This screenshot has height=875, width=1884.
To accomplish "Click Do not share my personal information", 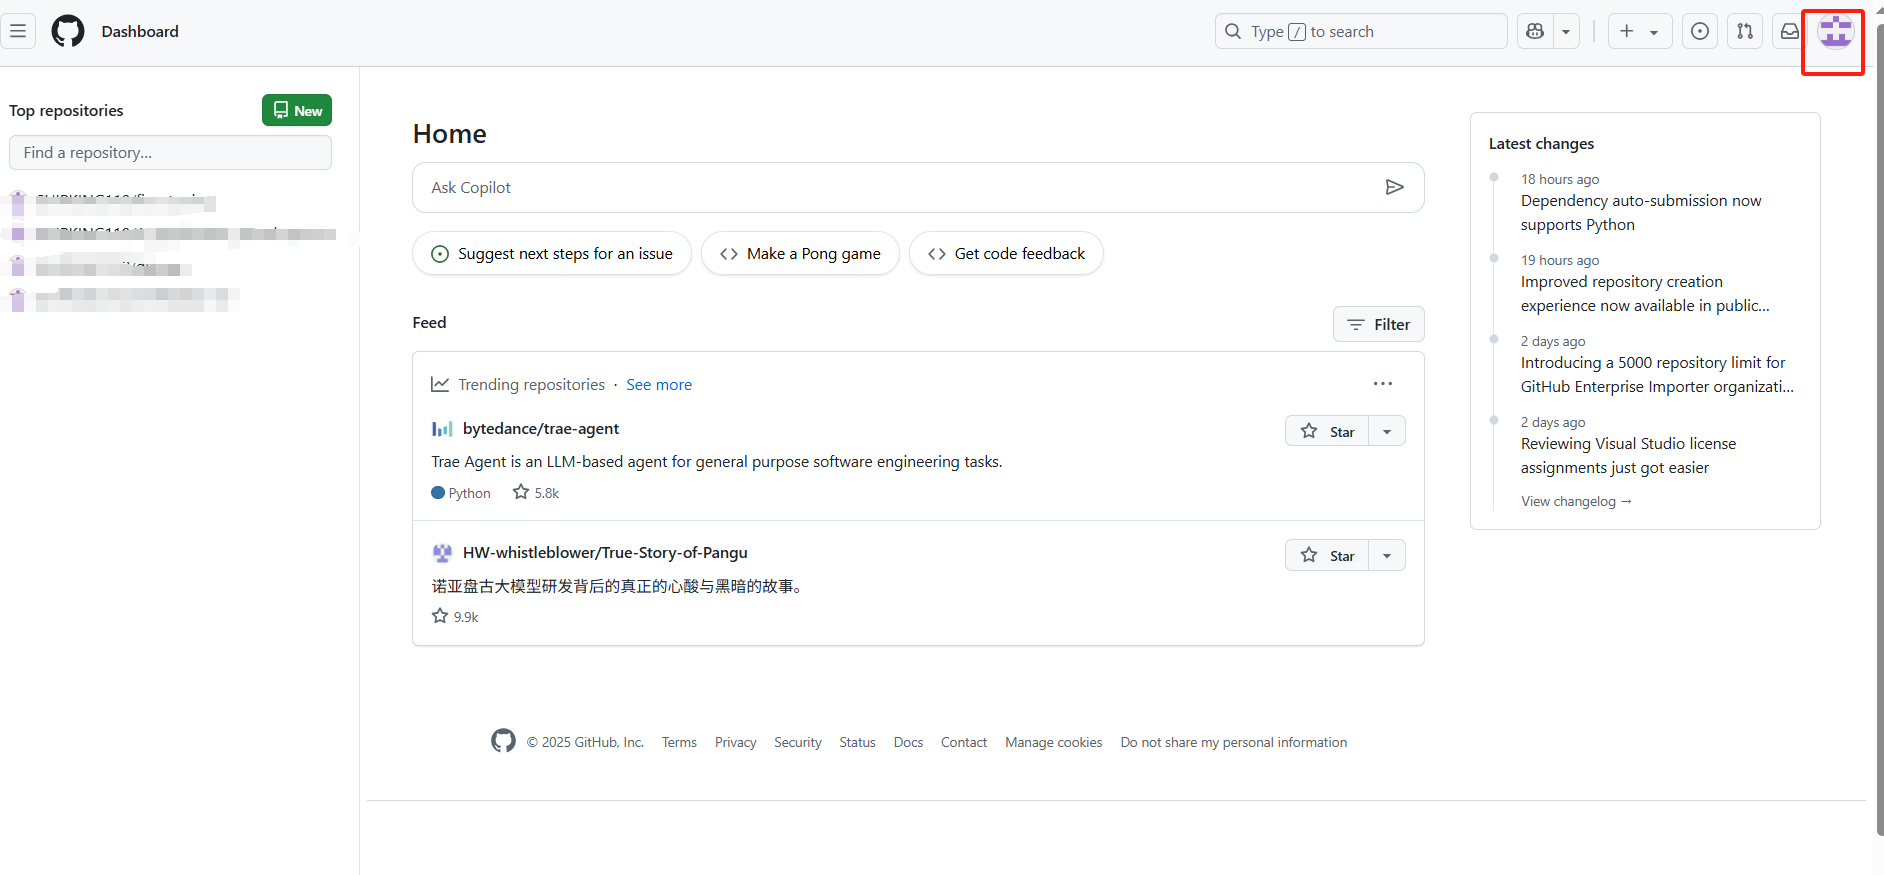I will pyautogui.click(x=1234, y=742).
